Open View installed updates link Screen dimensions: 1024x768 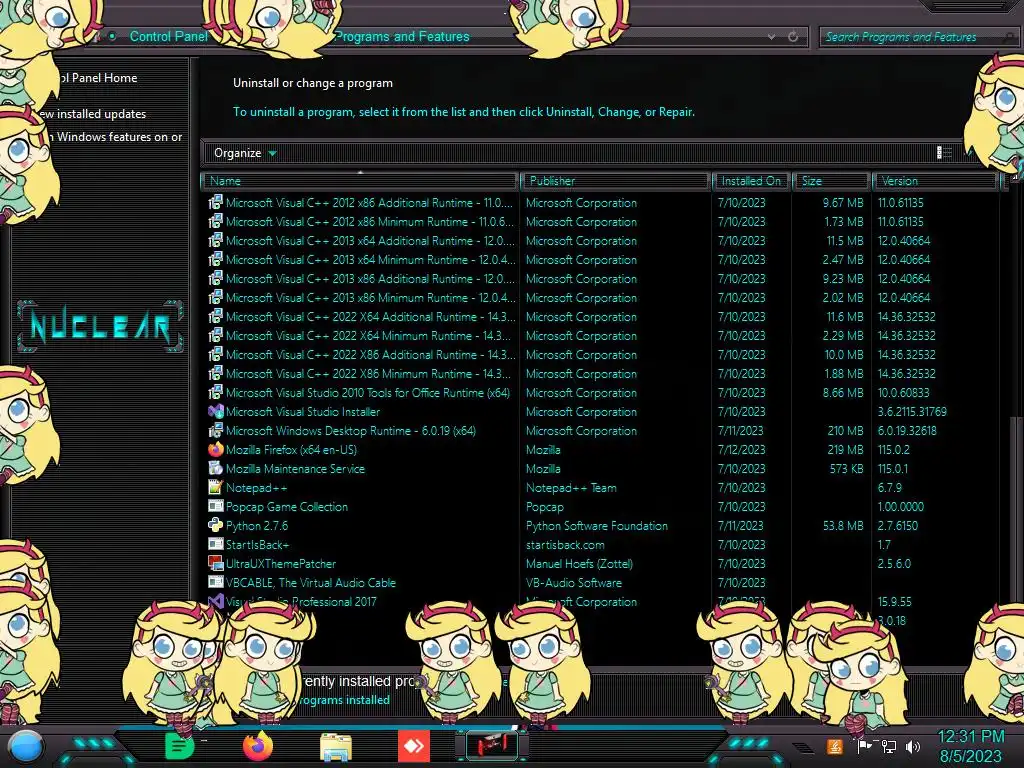91,114
